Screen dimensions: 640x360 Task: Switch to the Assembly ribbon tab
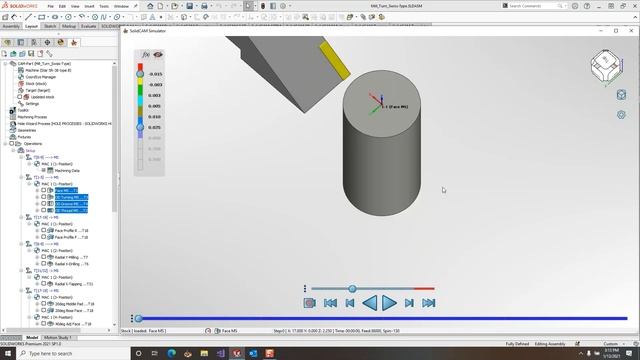11,26
